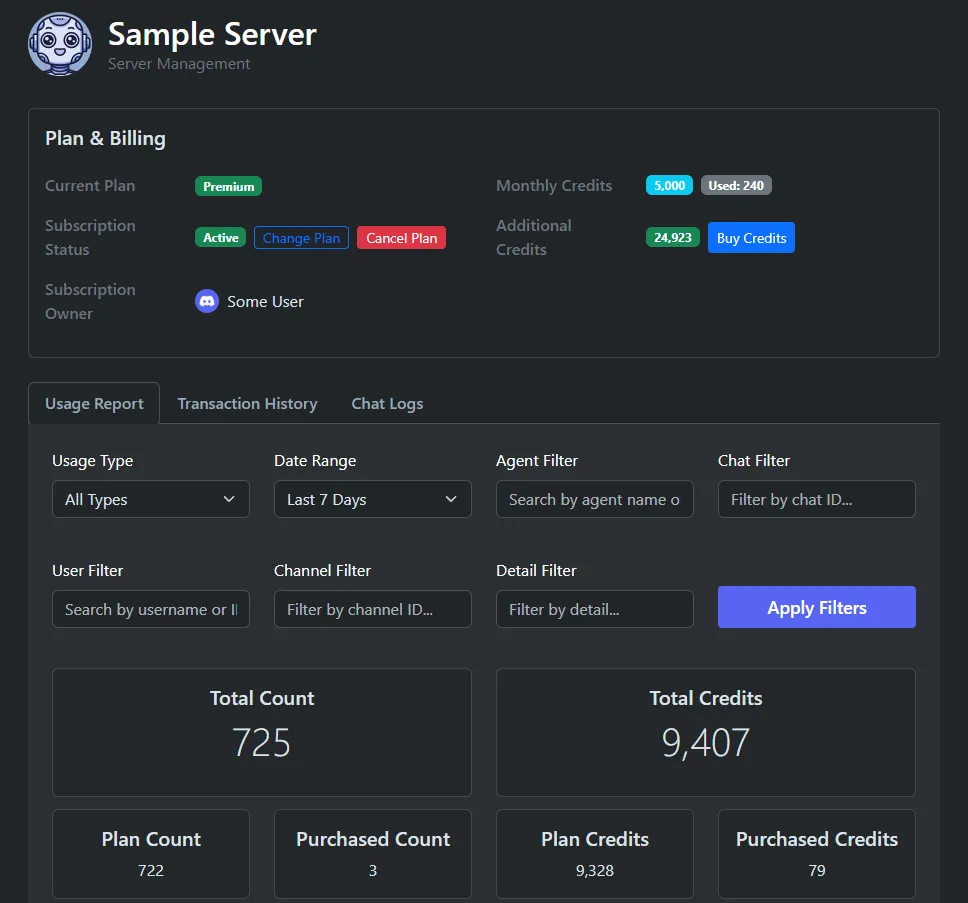Click the Discord icon beside Some User
This screenshot has width=968, height=903.
[207, 301]
